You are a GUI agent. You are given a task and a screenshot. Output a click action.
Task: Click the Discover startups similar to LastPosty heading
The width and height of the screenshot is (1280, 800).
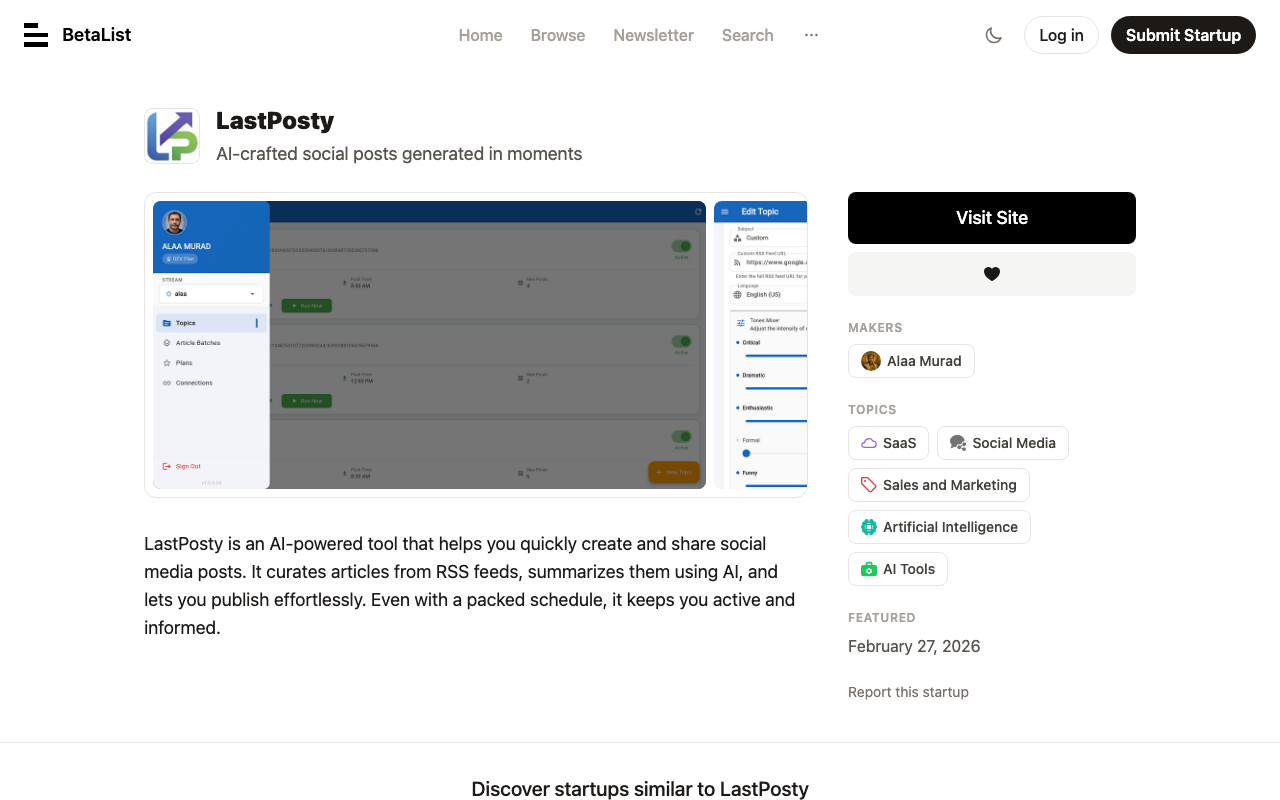click(640, 789)
